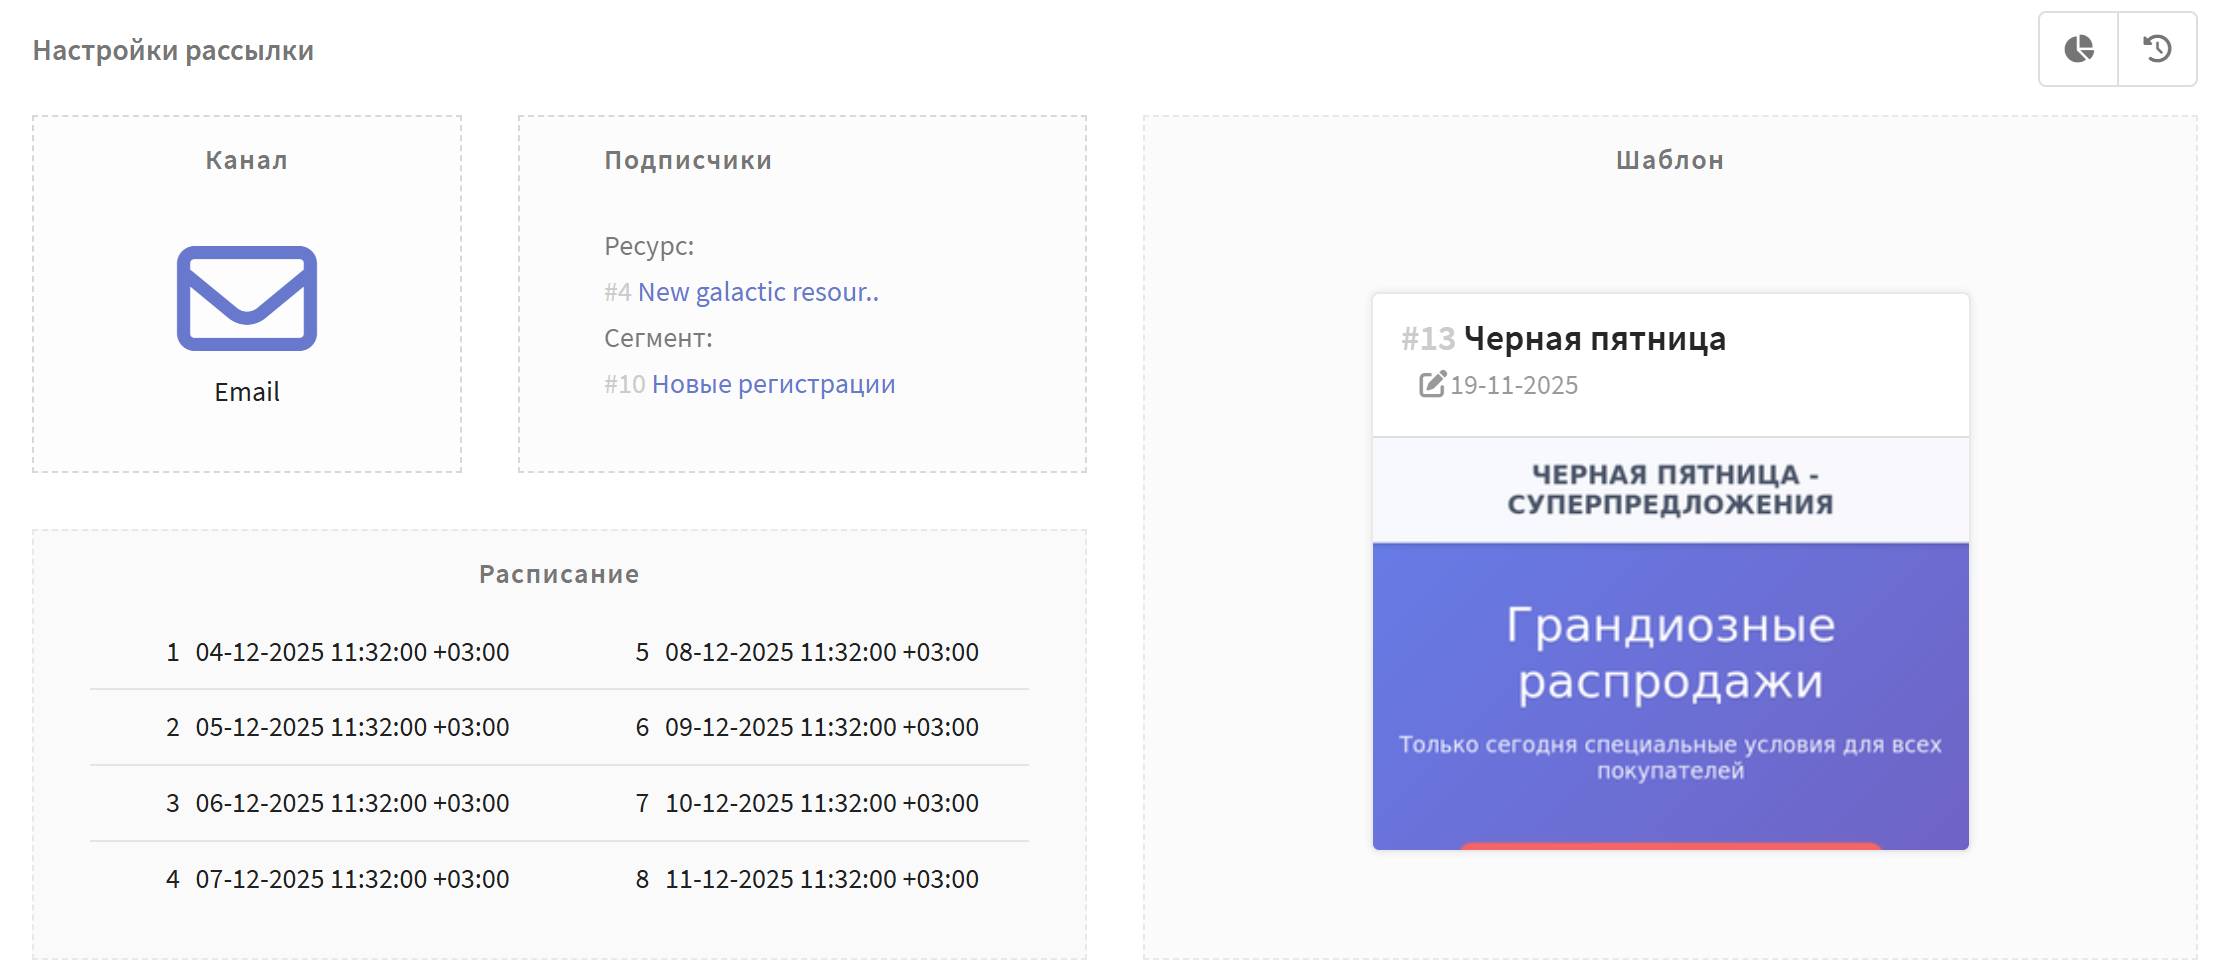The image size is (2227, 978).
Task: Open the New galactic resour.. resource link
Action: [757, 292]
